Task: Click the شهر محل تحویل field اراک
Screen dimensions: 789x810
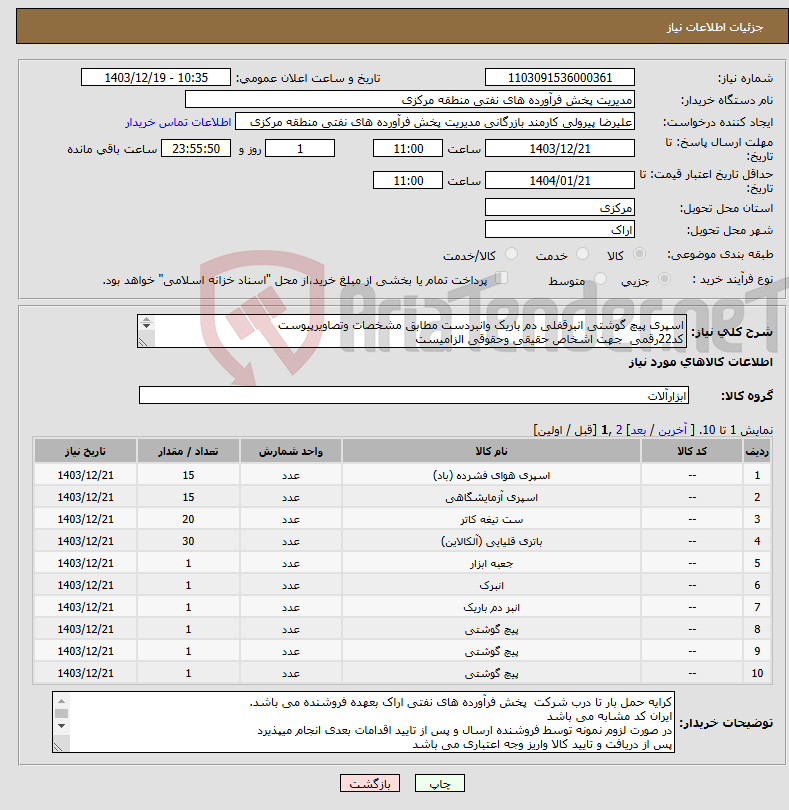Action: tap(560, 229)
